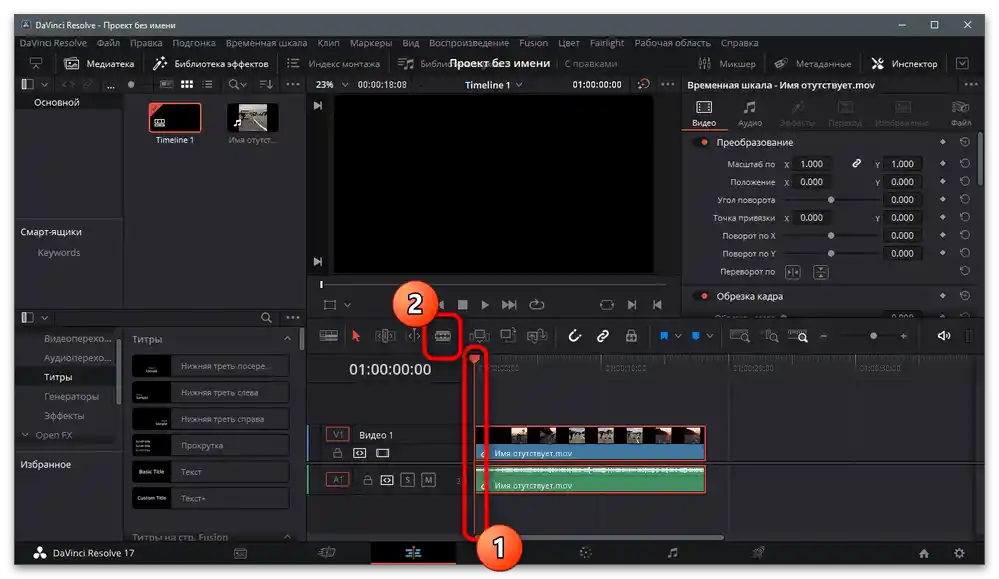The width and height of the screenshot is (999, 579).
Task: Expand the Open FX tree item
Action: [25, 435]
